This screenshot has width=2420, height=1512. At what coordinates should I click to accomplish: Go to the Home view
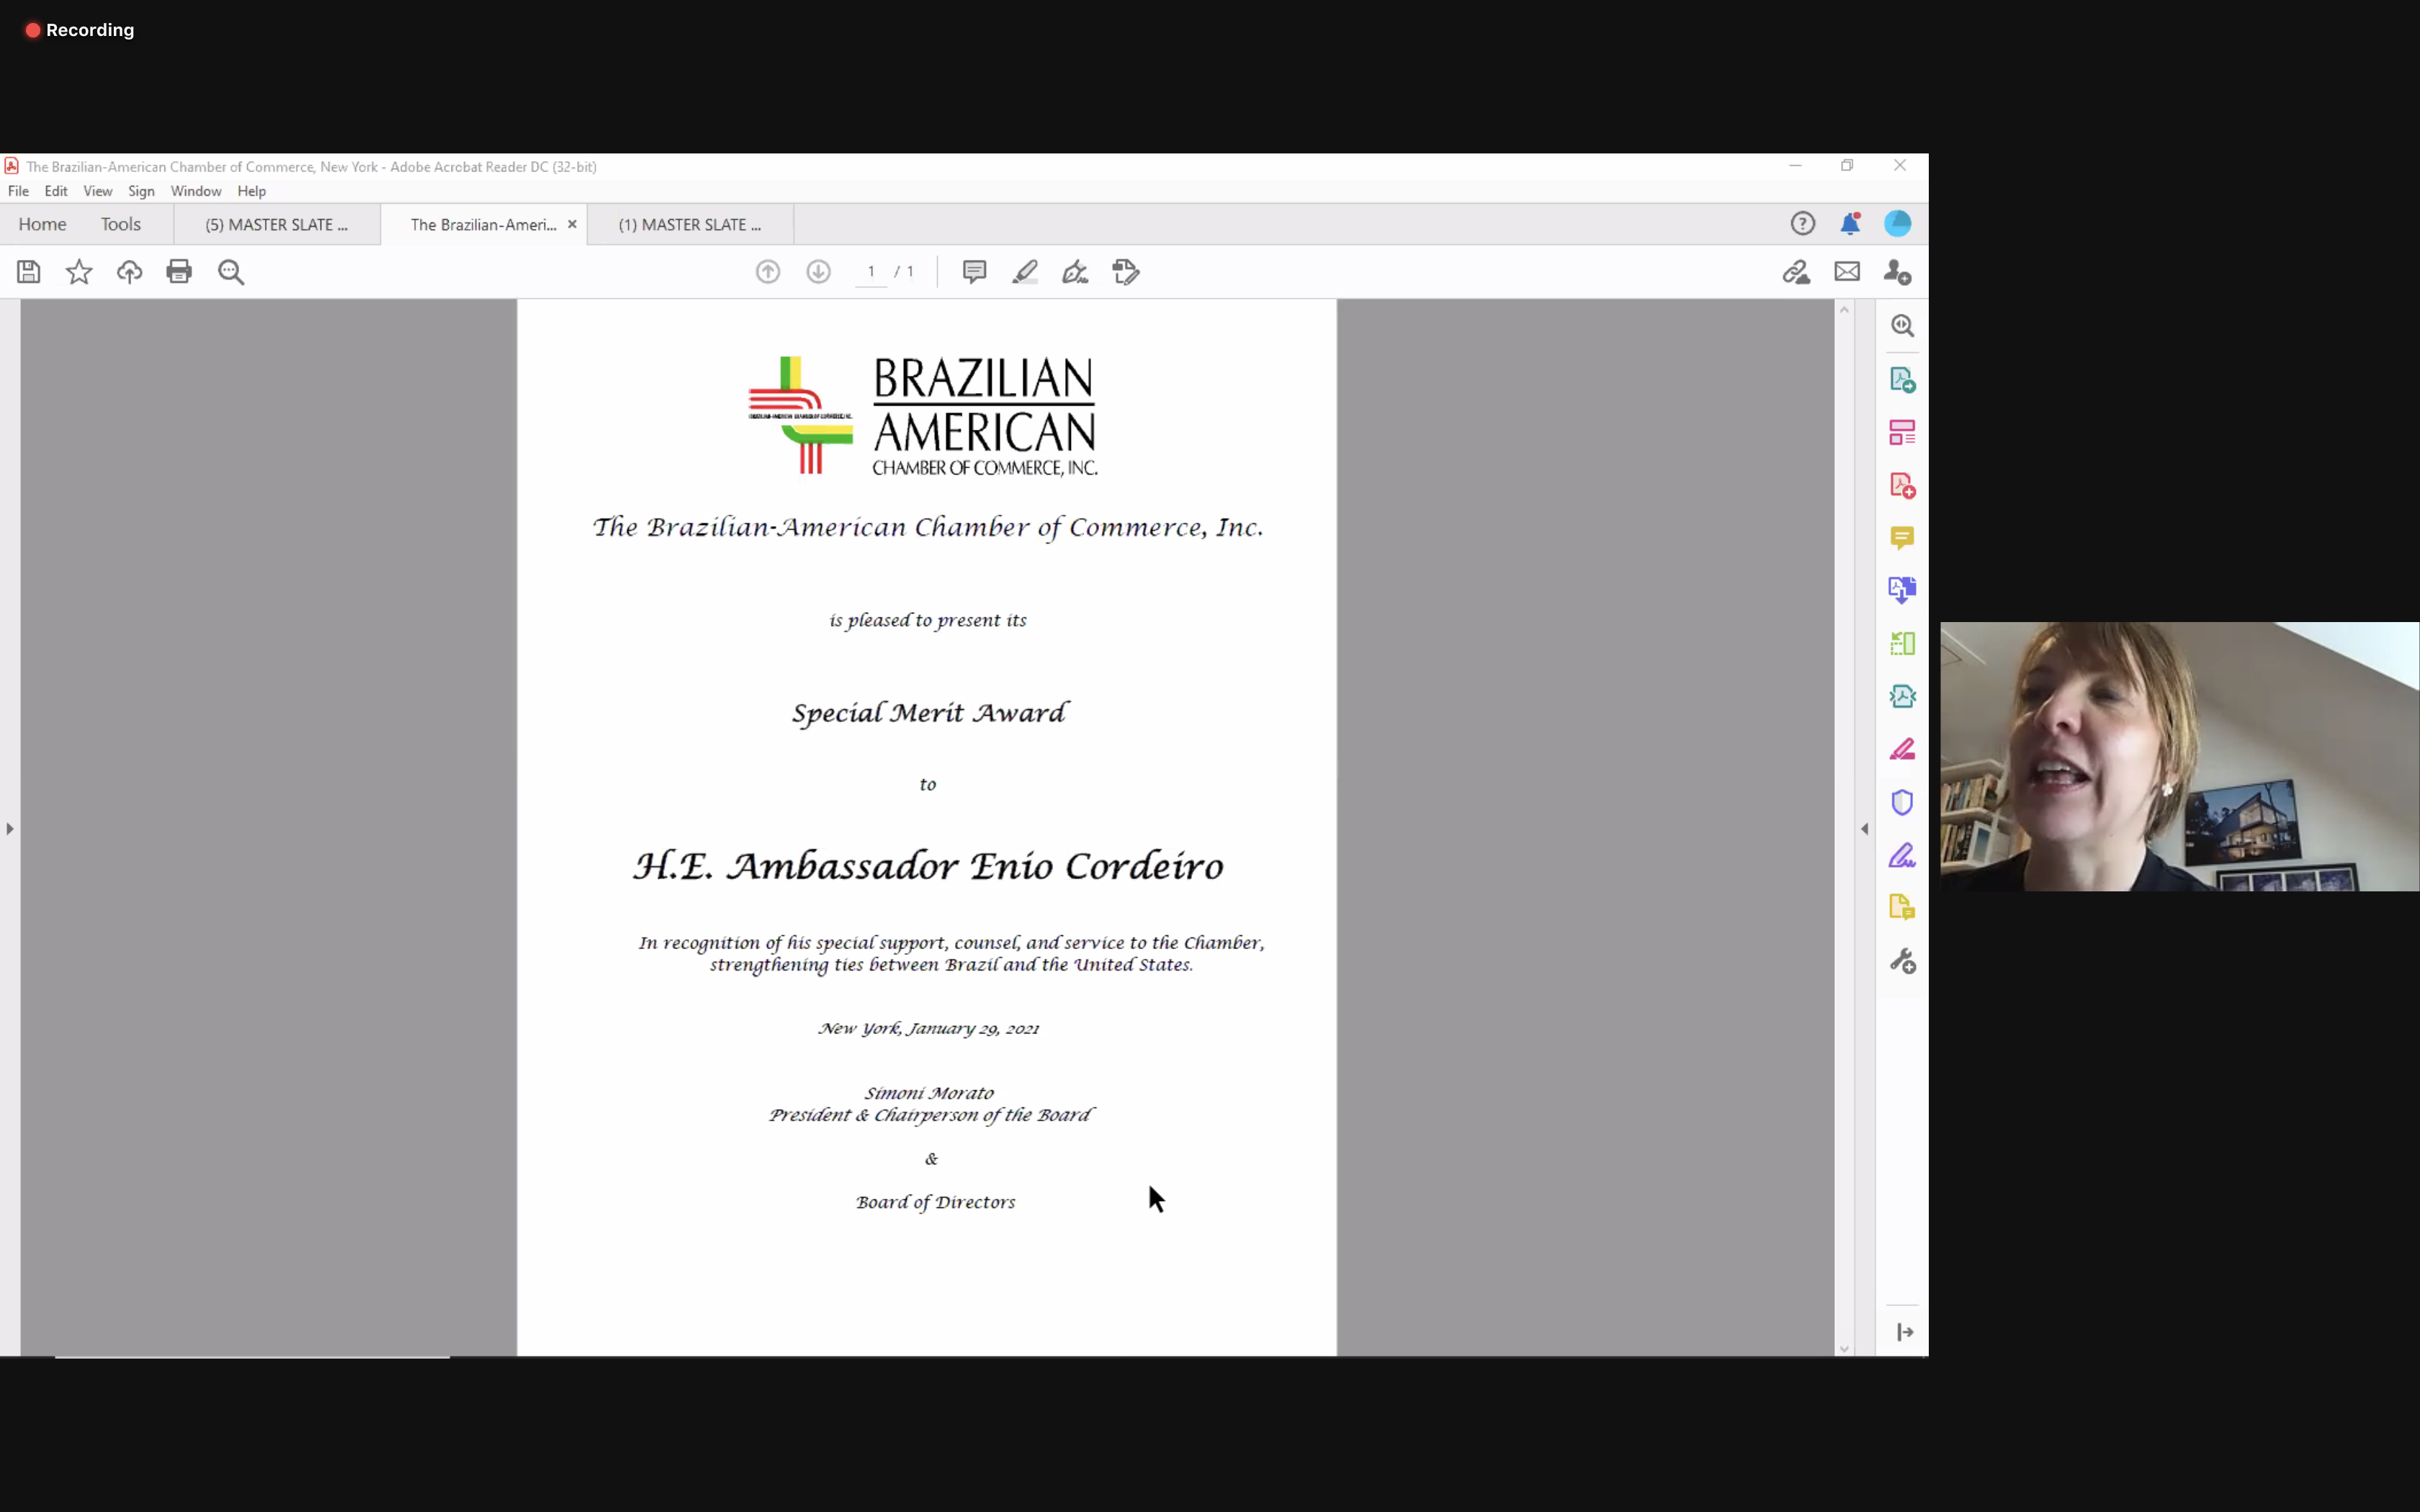coord(42,225)
